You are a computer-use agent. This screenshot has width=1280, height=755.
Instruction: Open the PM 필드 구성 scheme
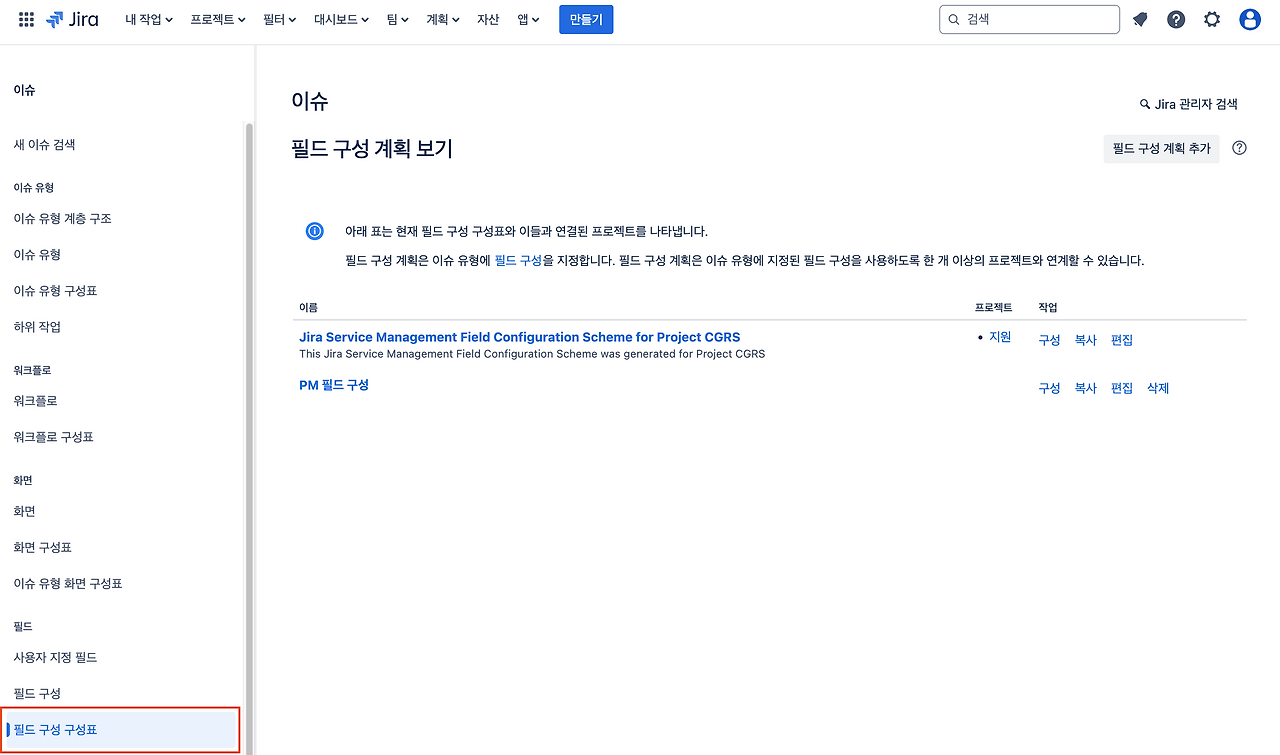click(334, 384)
